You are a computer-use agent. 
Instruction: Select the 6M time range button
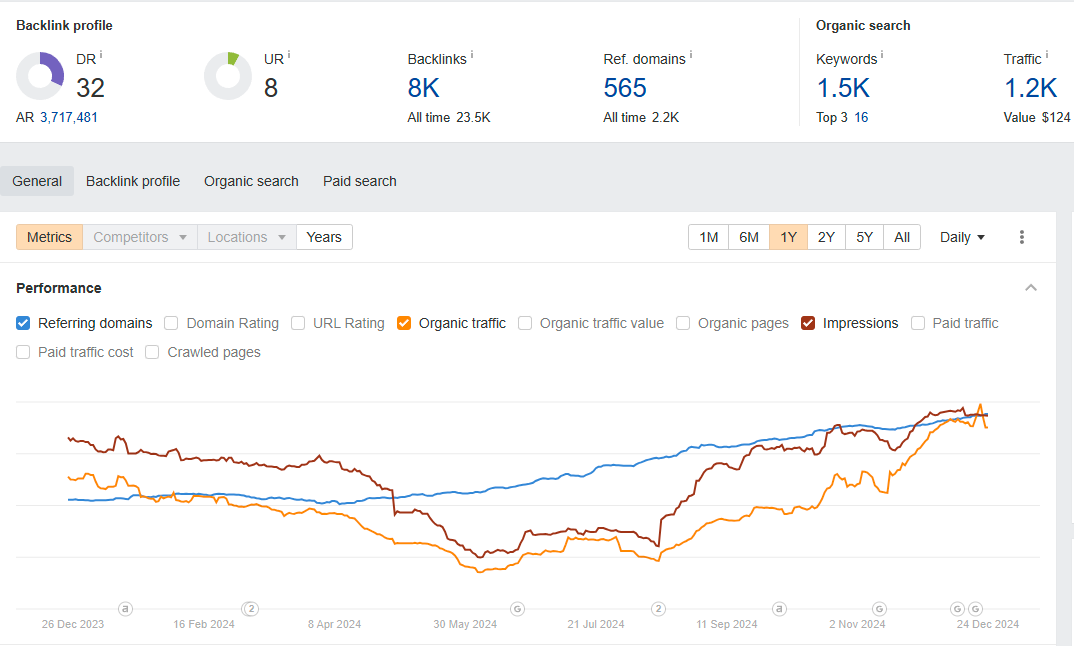coord(748,237)
